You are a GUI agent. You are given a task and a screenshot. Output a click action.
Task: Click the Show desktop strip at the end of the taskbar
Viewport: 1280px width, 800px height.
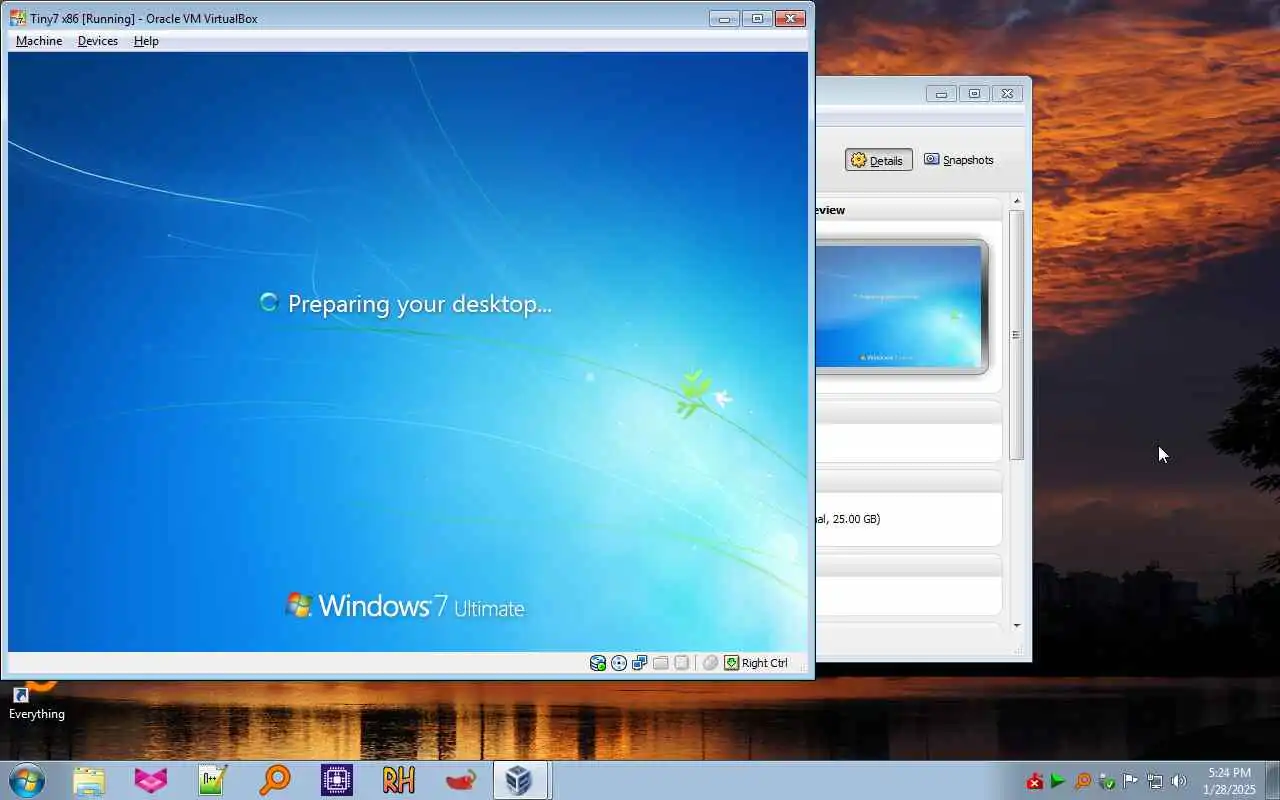tap(1272, 780)
